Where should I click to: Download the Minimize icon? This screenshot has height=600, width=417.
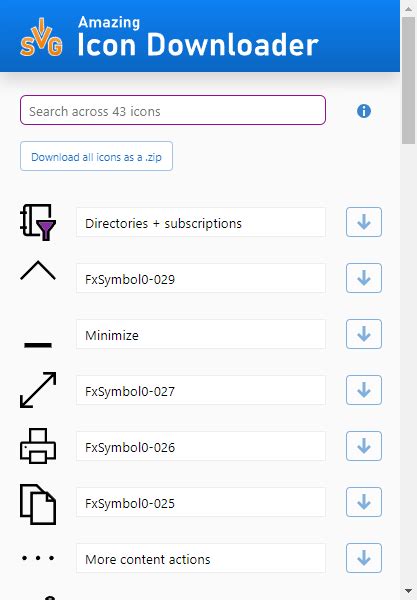364,334
